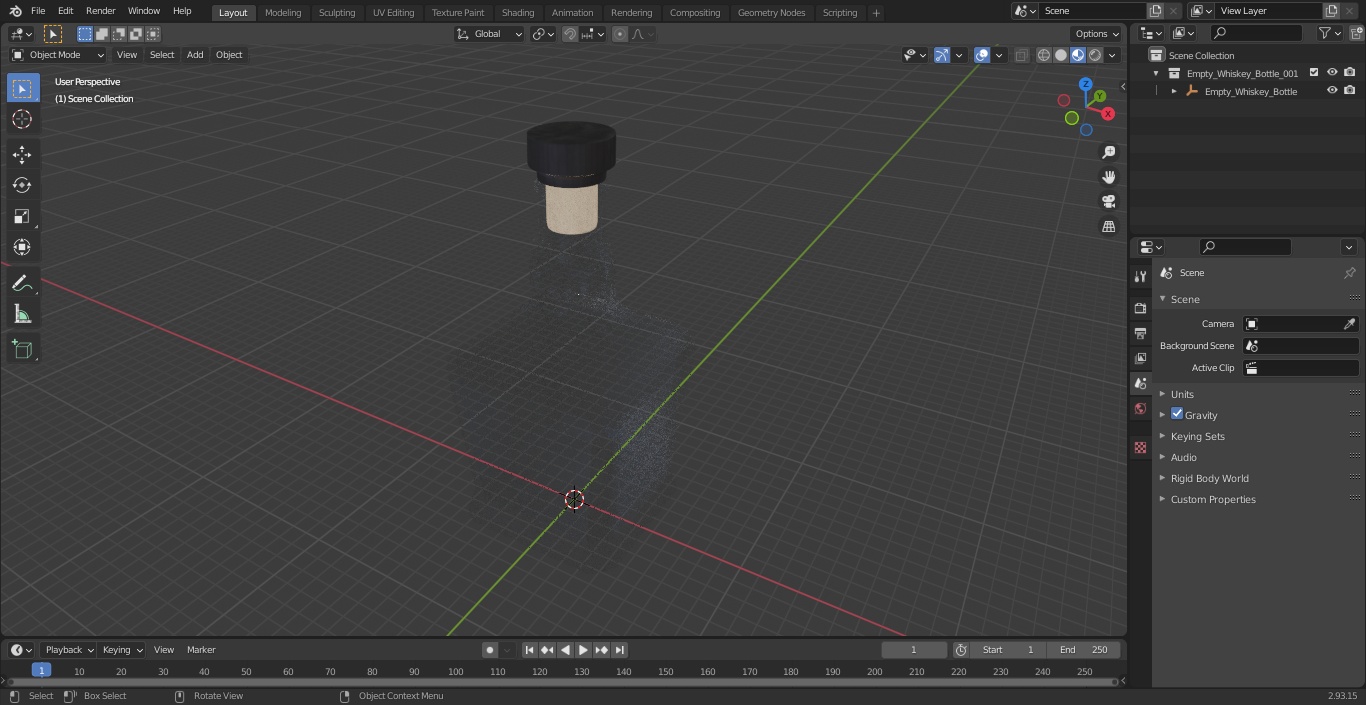Open the Playback dropdown in timeline
Viewport: 1366px width, 705px height.
(x=69, y=650)
